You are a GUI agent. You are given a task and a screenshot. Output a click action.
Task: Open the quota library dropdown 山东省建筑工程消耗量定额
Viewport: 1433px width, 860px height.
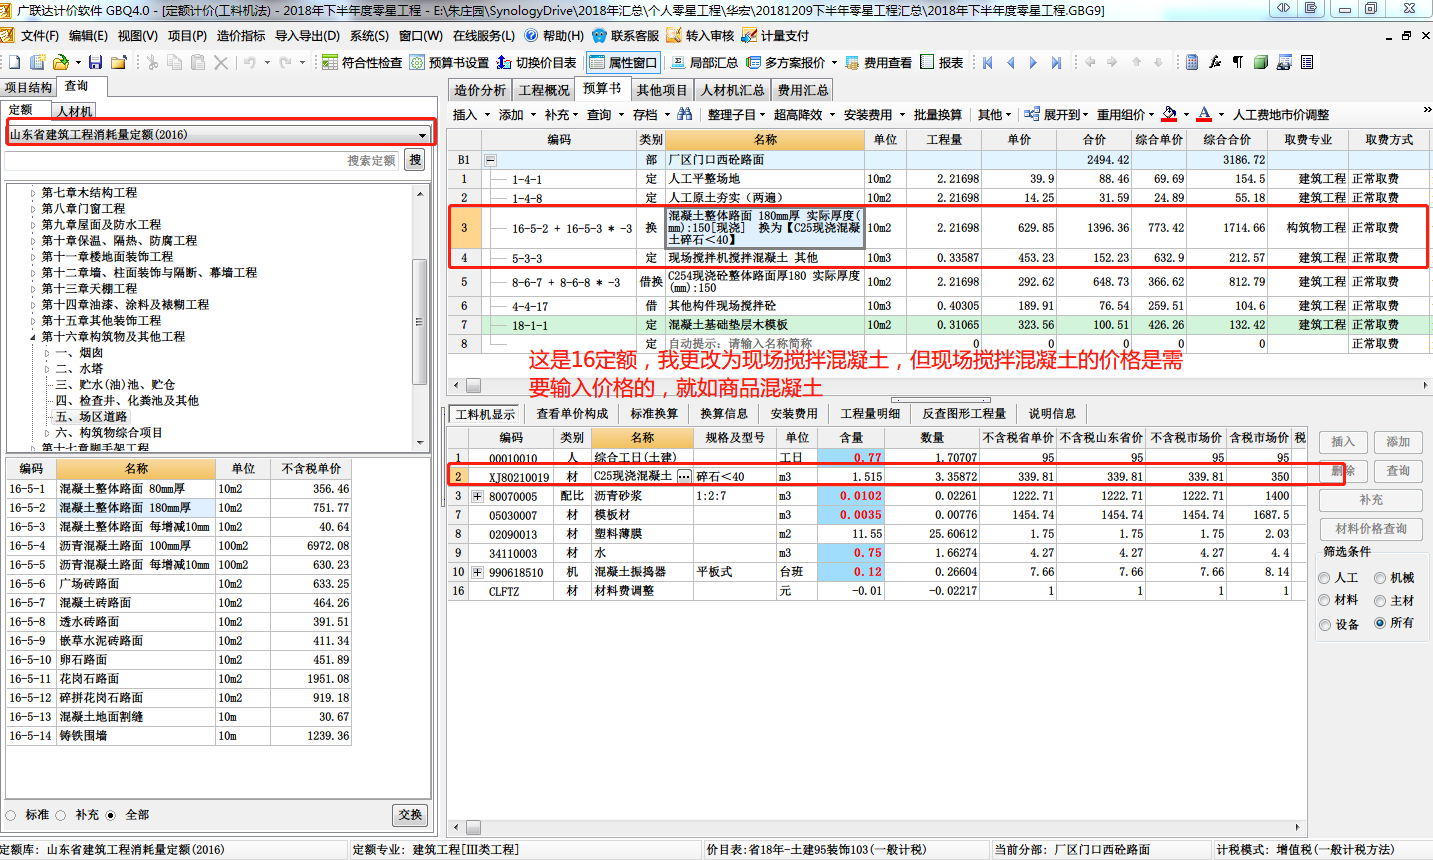(x=219, y=134)
